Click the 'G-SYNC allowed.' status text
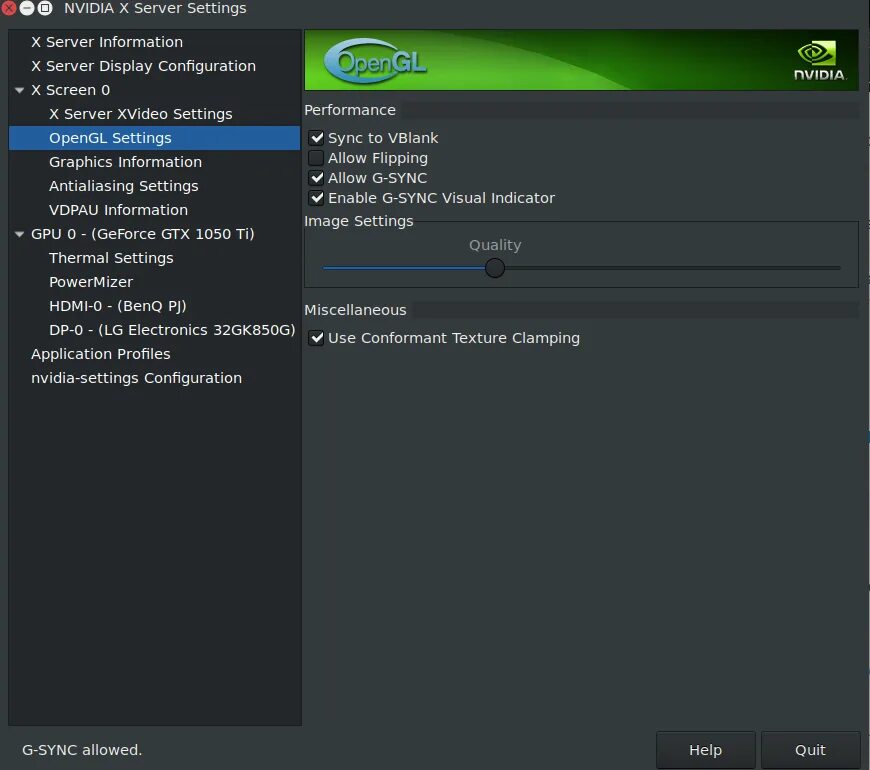The height and width of the screenshot is (770, 870). (82, 750)
